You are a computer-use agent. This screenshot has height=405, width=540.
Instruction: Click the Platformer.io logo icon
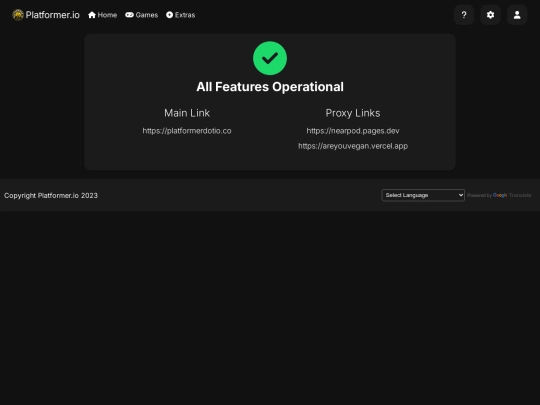click(x=18, y=15)
